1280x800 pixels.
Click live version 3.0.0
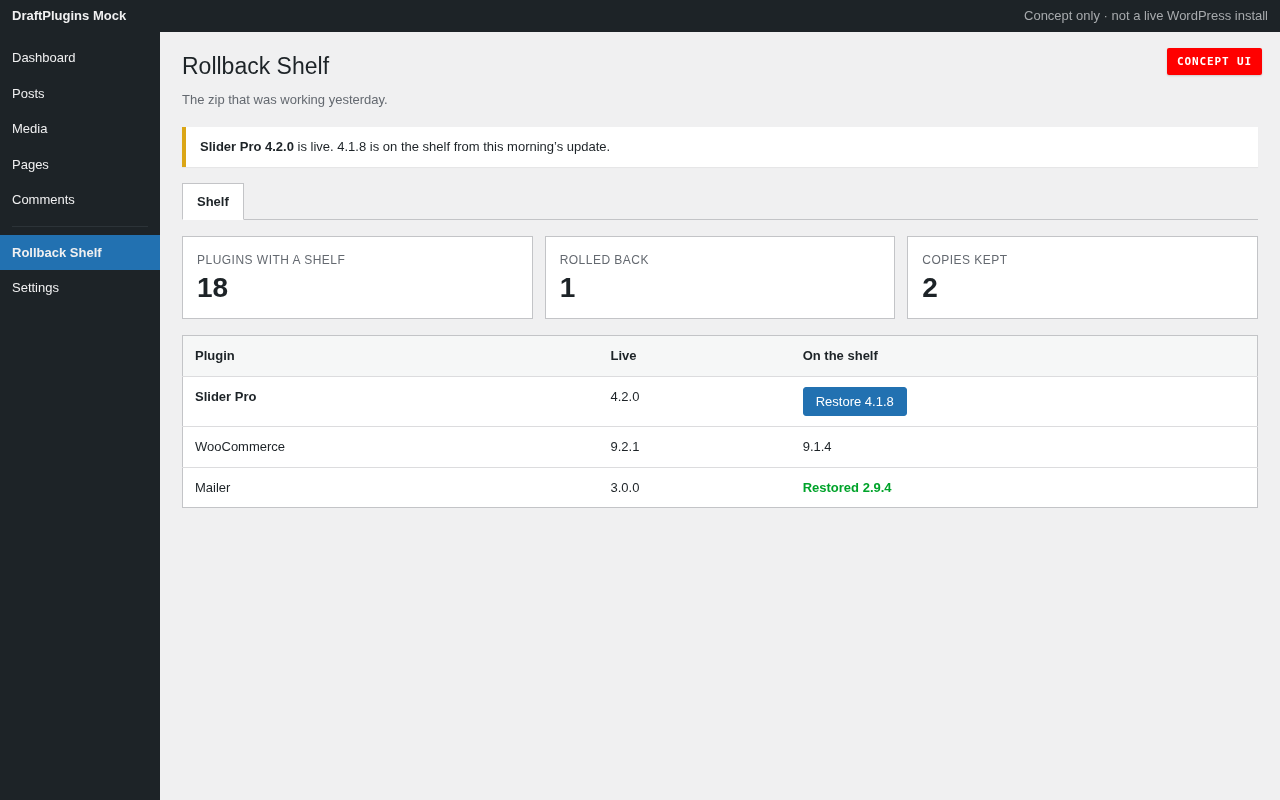point(625,488)
